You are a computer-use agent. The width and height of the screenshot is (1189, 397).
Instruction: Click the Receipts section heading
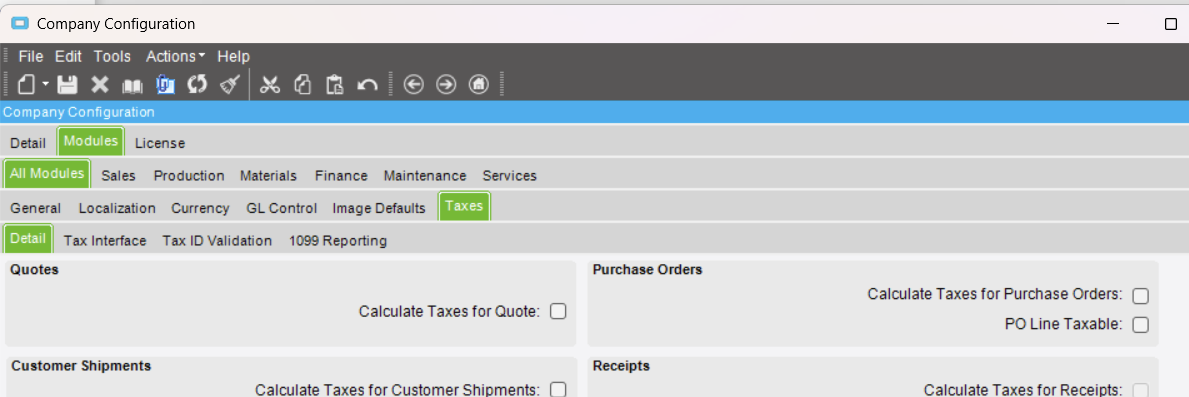[x=621, y=366]
